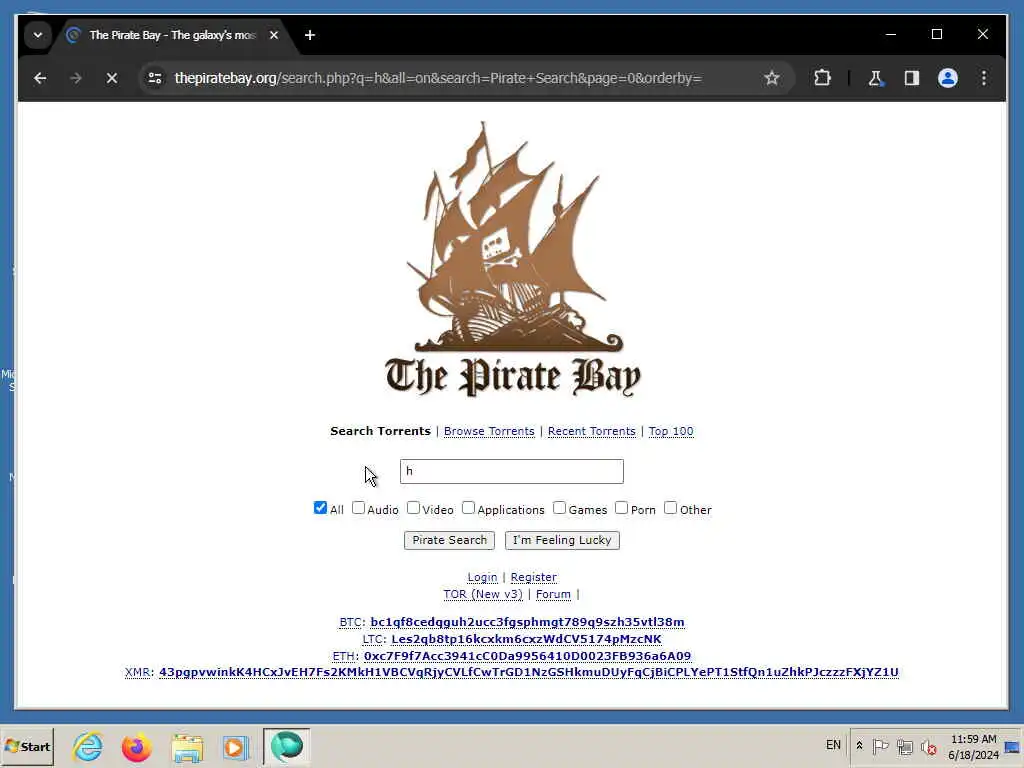Open the Login link
This screenshot has width=1024, height=768.
click(482, 577)
